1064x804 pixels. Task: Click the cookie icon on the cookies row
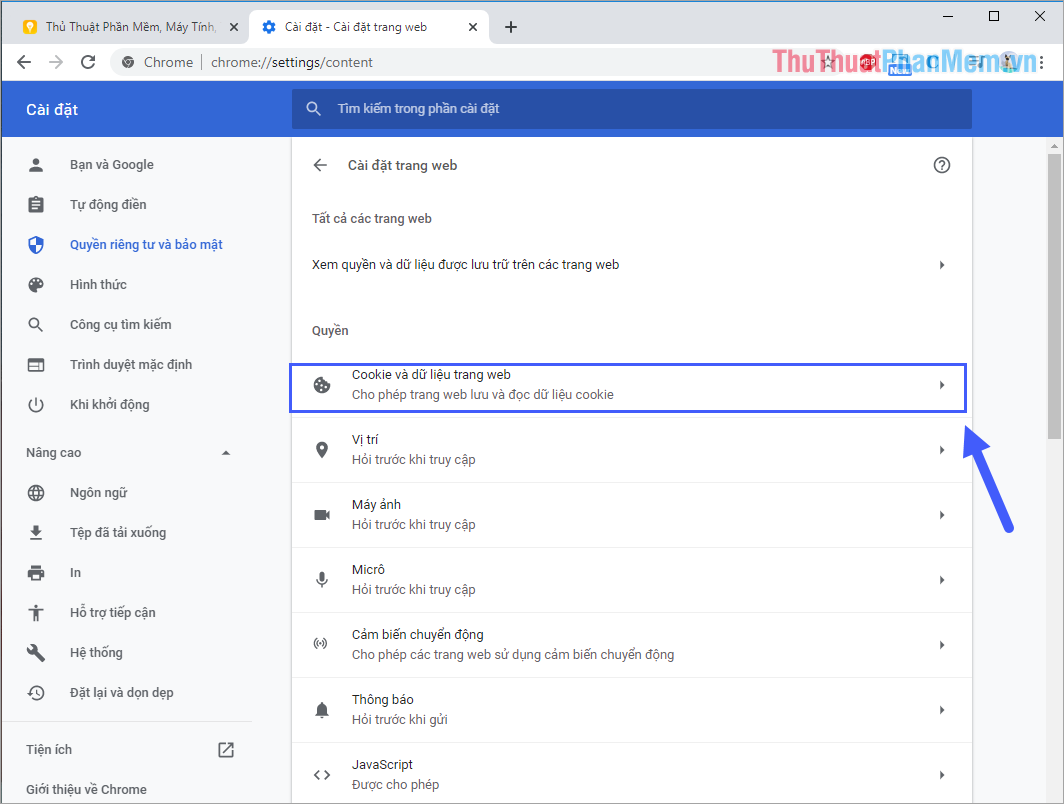321,385
